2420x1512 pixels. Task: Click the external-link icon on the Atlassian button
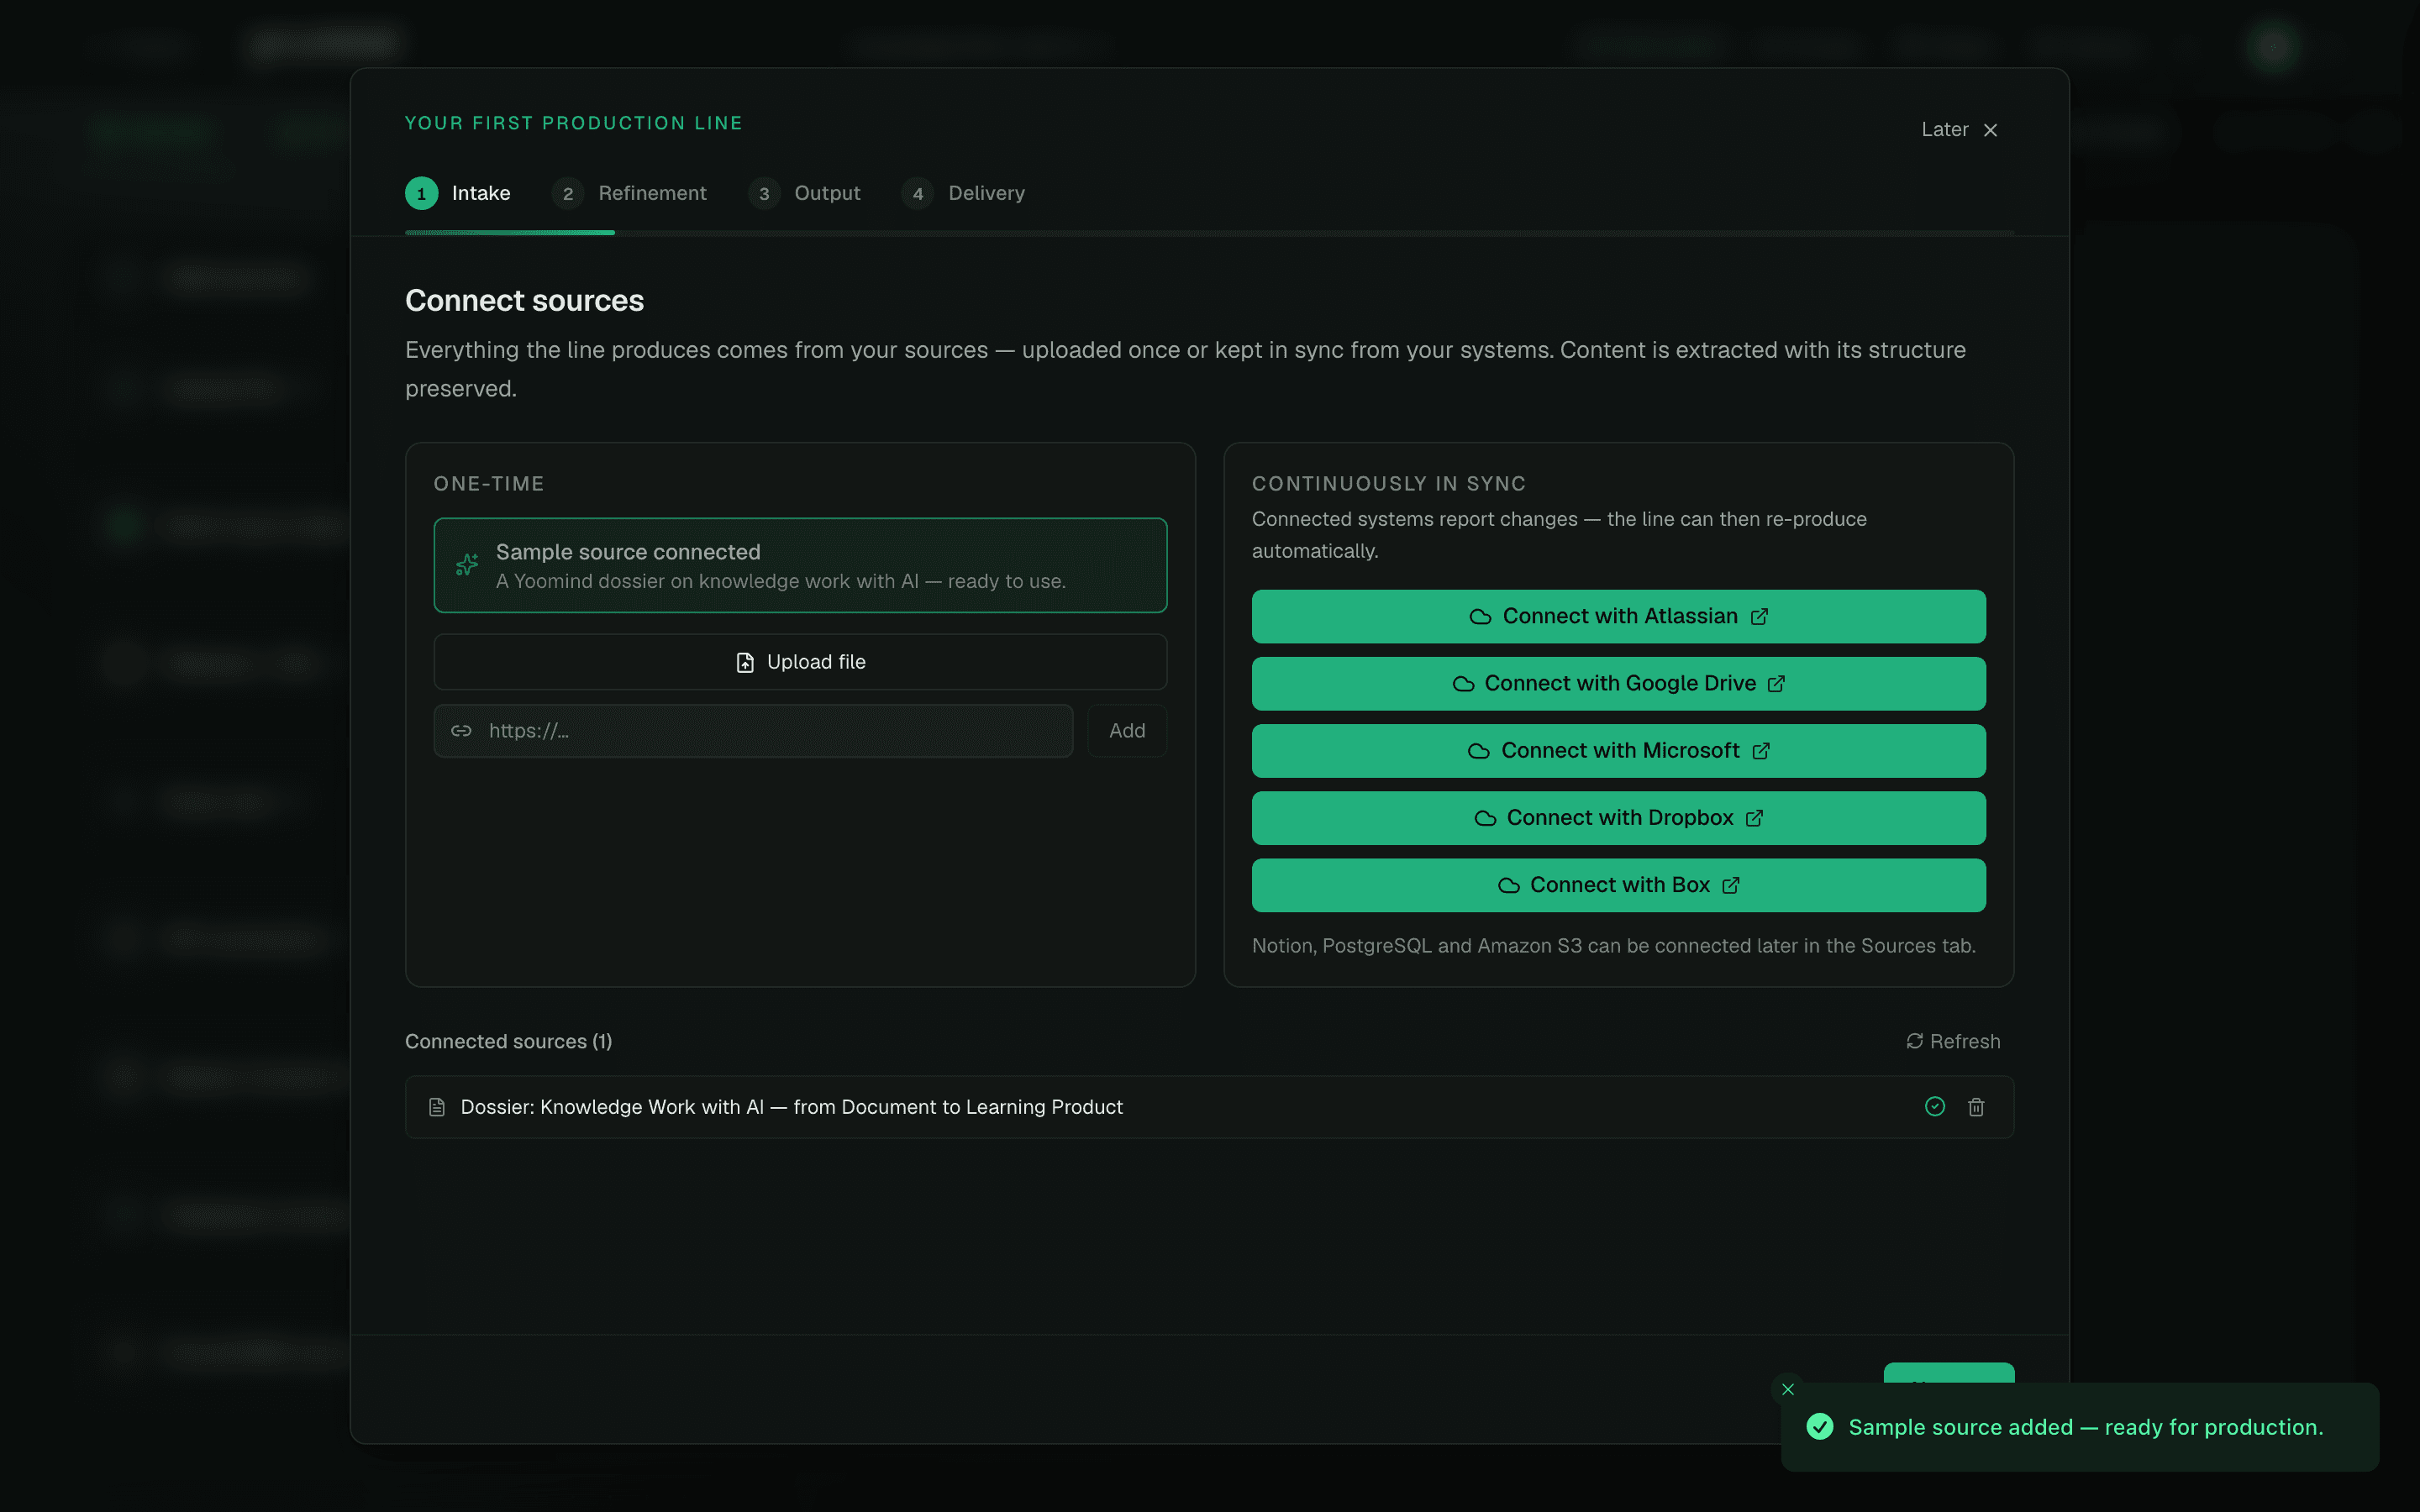tap(1759, 616)
